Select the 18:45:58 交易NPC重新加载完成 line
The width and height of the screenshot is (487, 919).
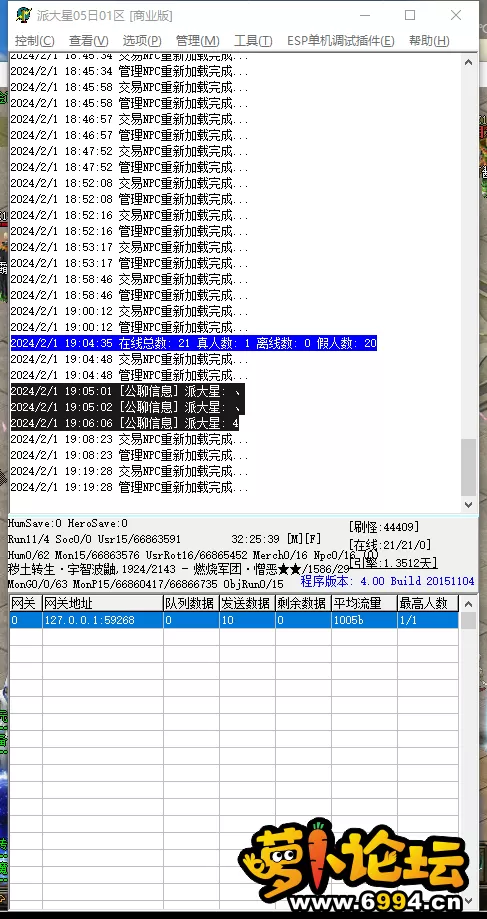point(130,87)
